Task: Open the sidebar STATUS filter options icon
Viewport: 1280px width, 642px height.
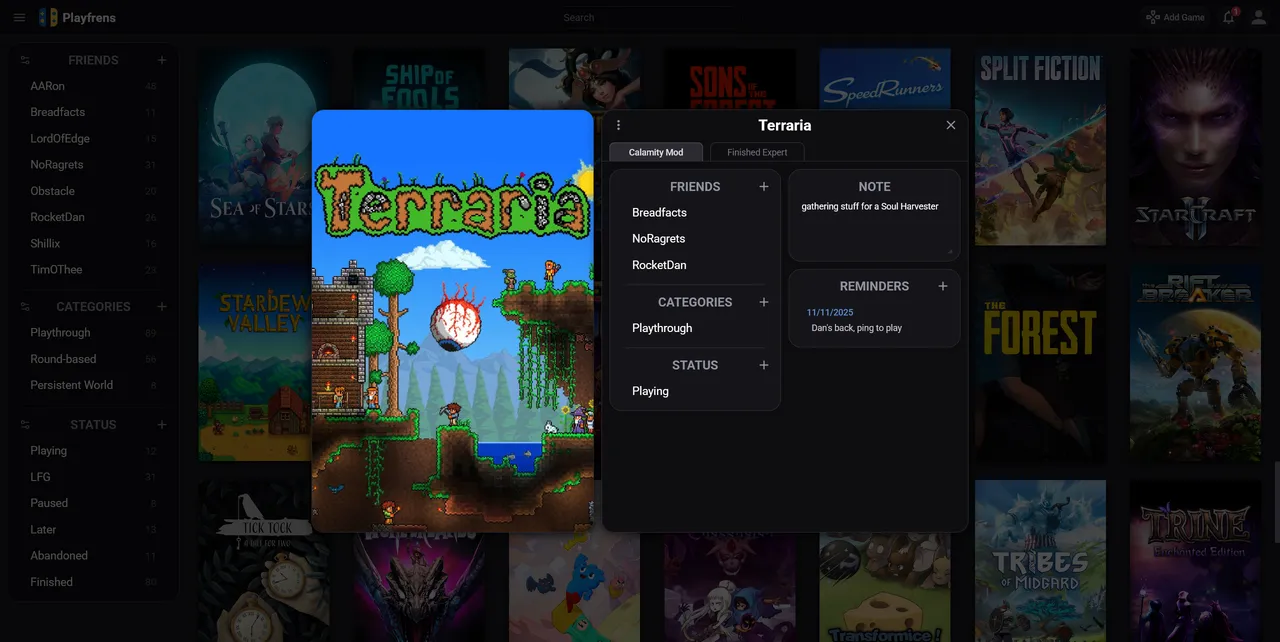Action: tap(25, 425)
